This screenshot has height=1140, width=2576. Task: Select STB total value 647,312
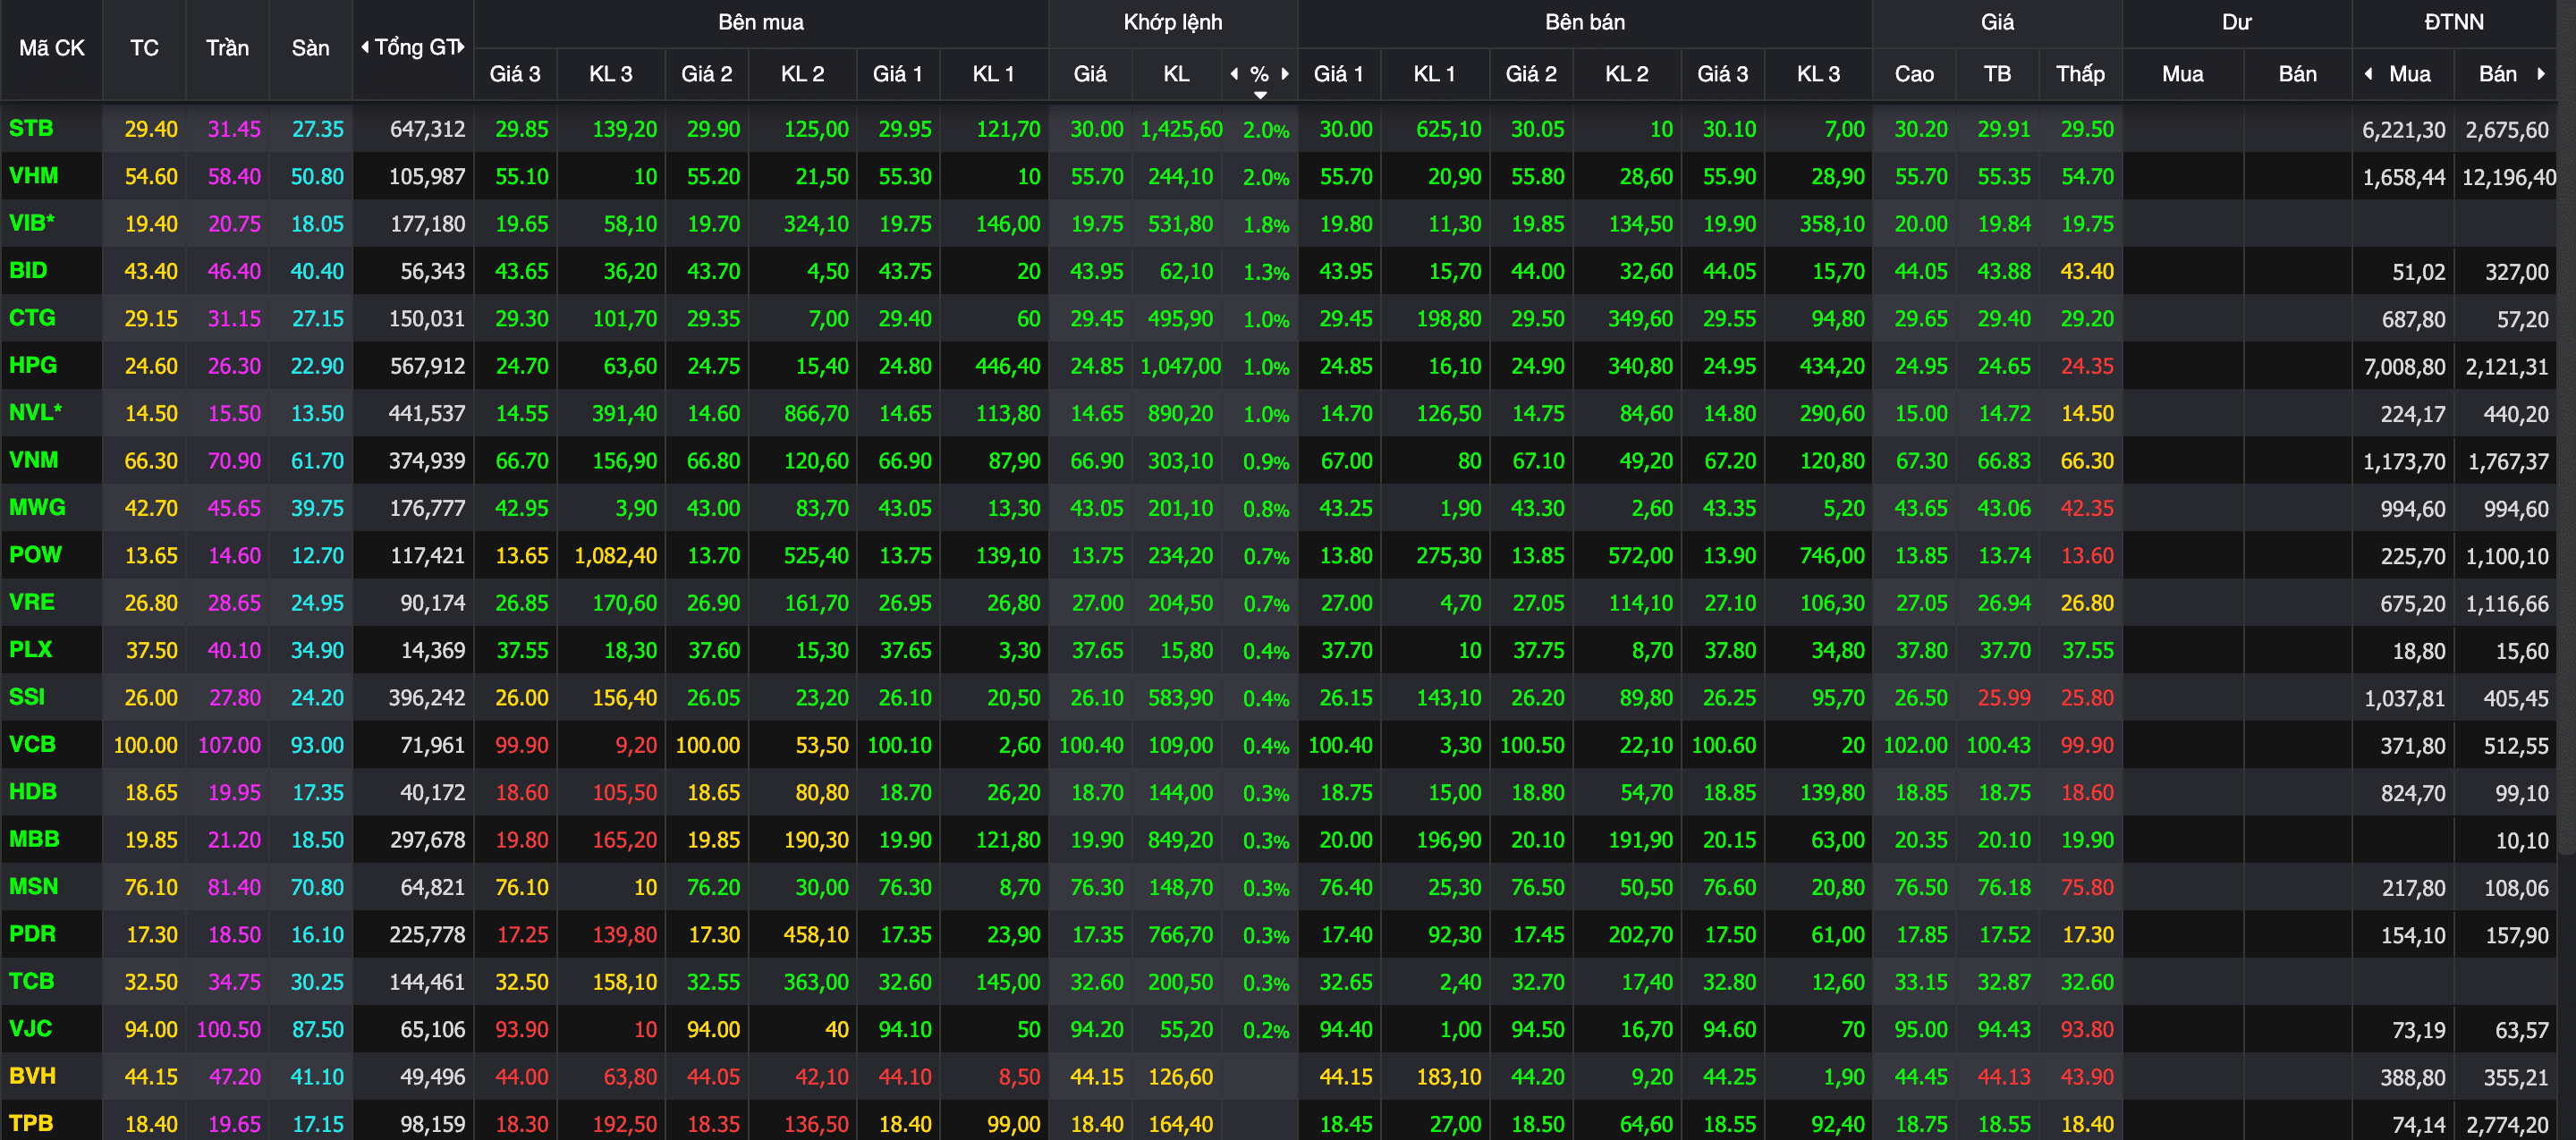427,129
